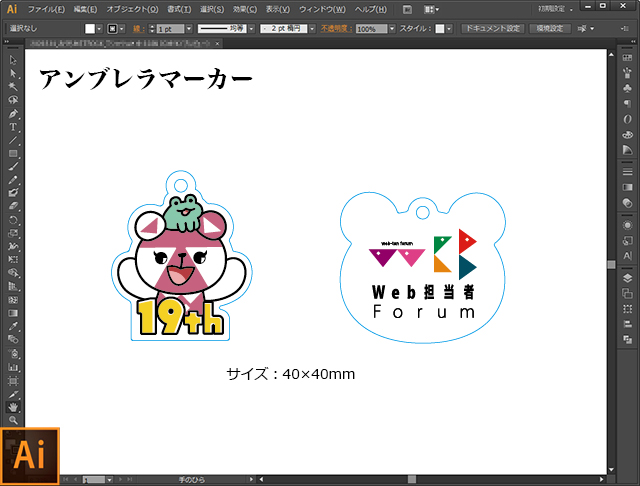Open the Arrange Documents dropdown

point(431,9)
